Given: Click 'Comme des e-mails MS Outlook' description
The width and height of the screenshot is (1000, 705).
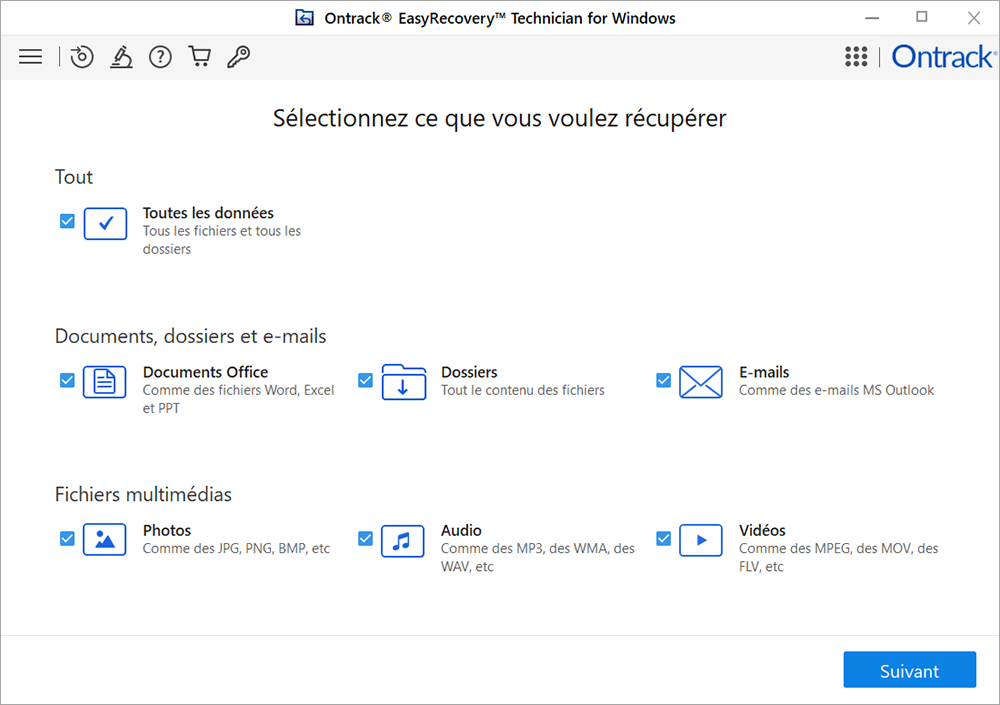Looking at the screenshot, I should click(x=836, y=390).
